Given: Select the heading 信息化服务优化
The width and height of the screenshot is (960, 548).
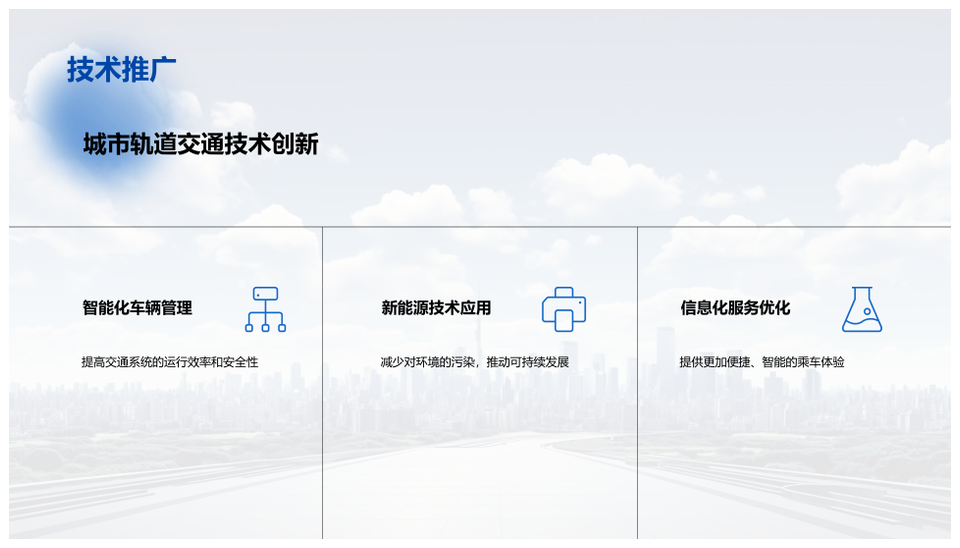Looking at the screenshot, I should 735,308.
